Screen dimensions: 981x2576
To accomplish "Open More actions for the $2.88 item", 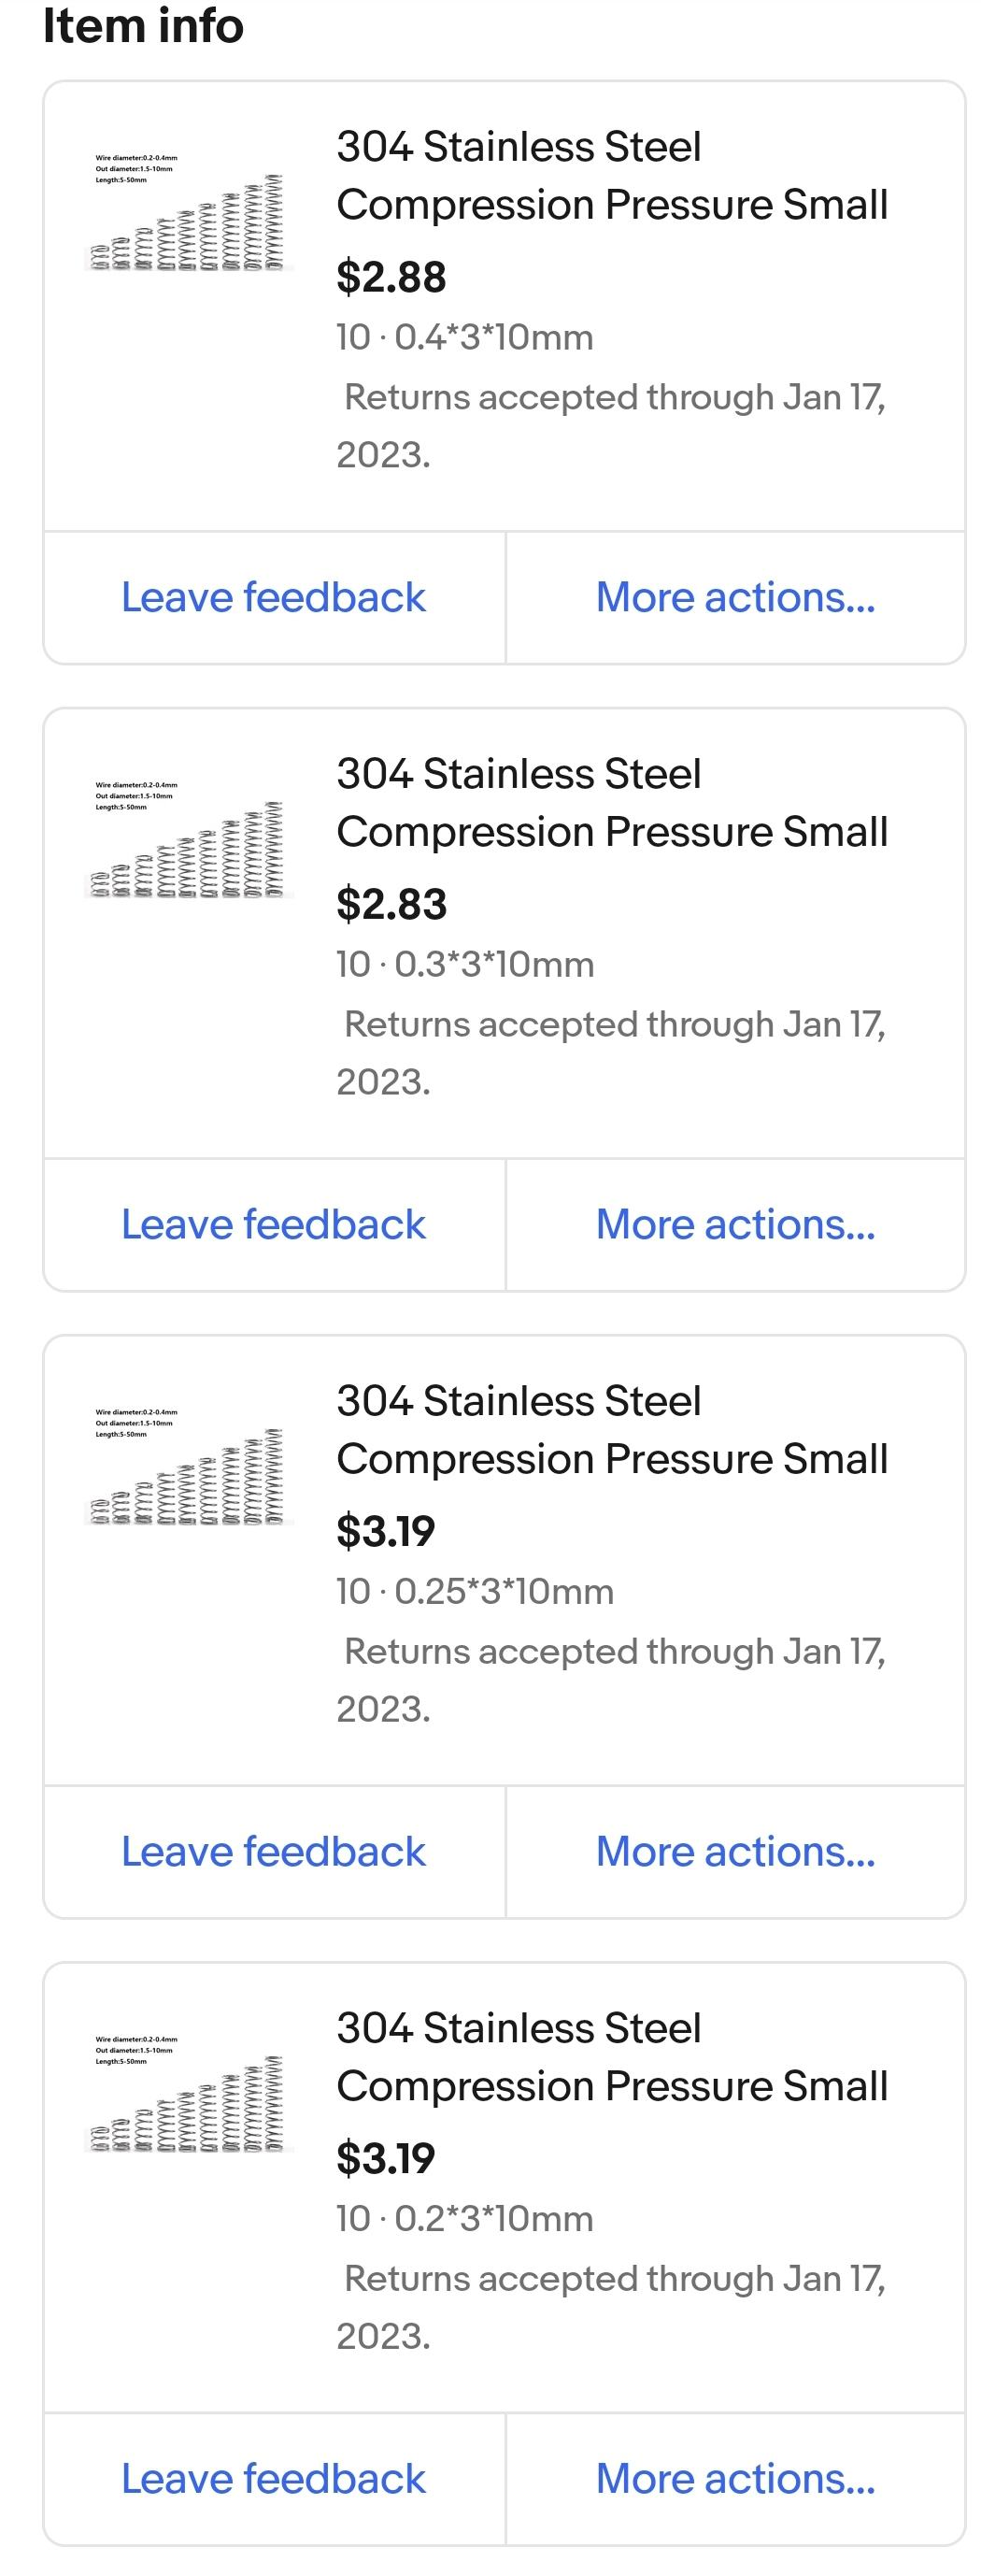I will click(x=735, y=597).
